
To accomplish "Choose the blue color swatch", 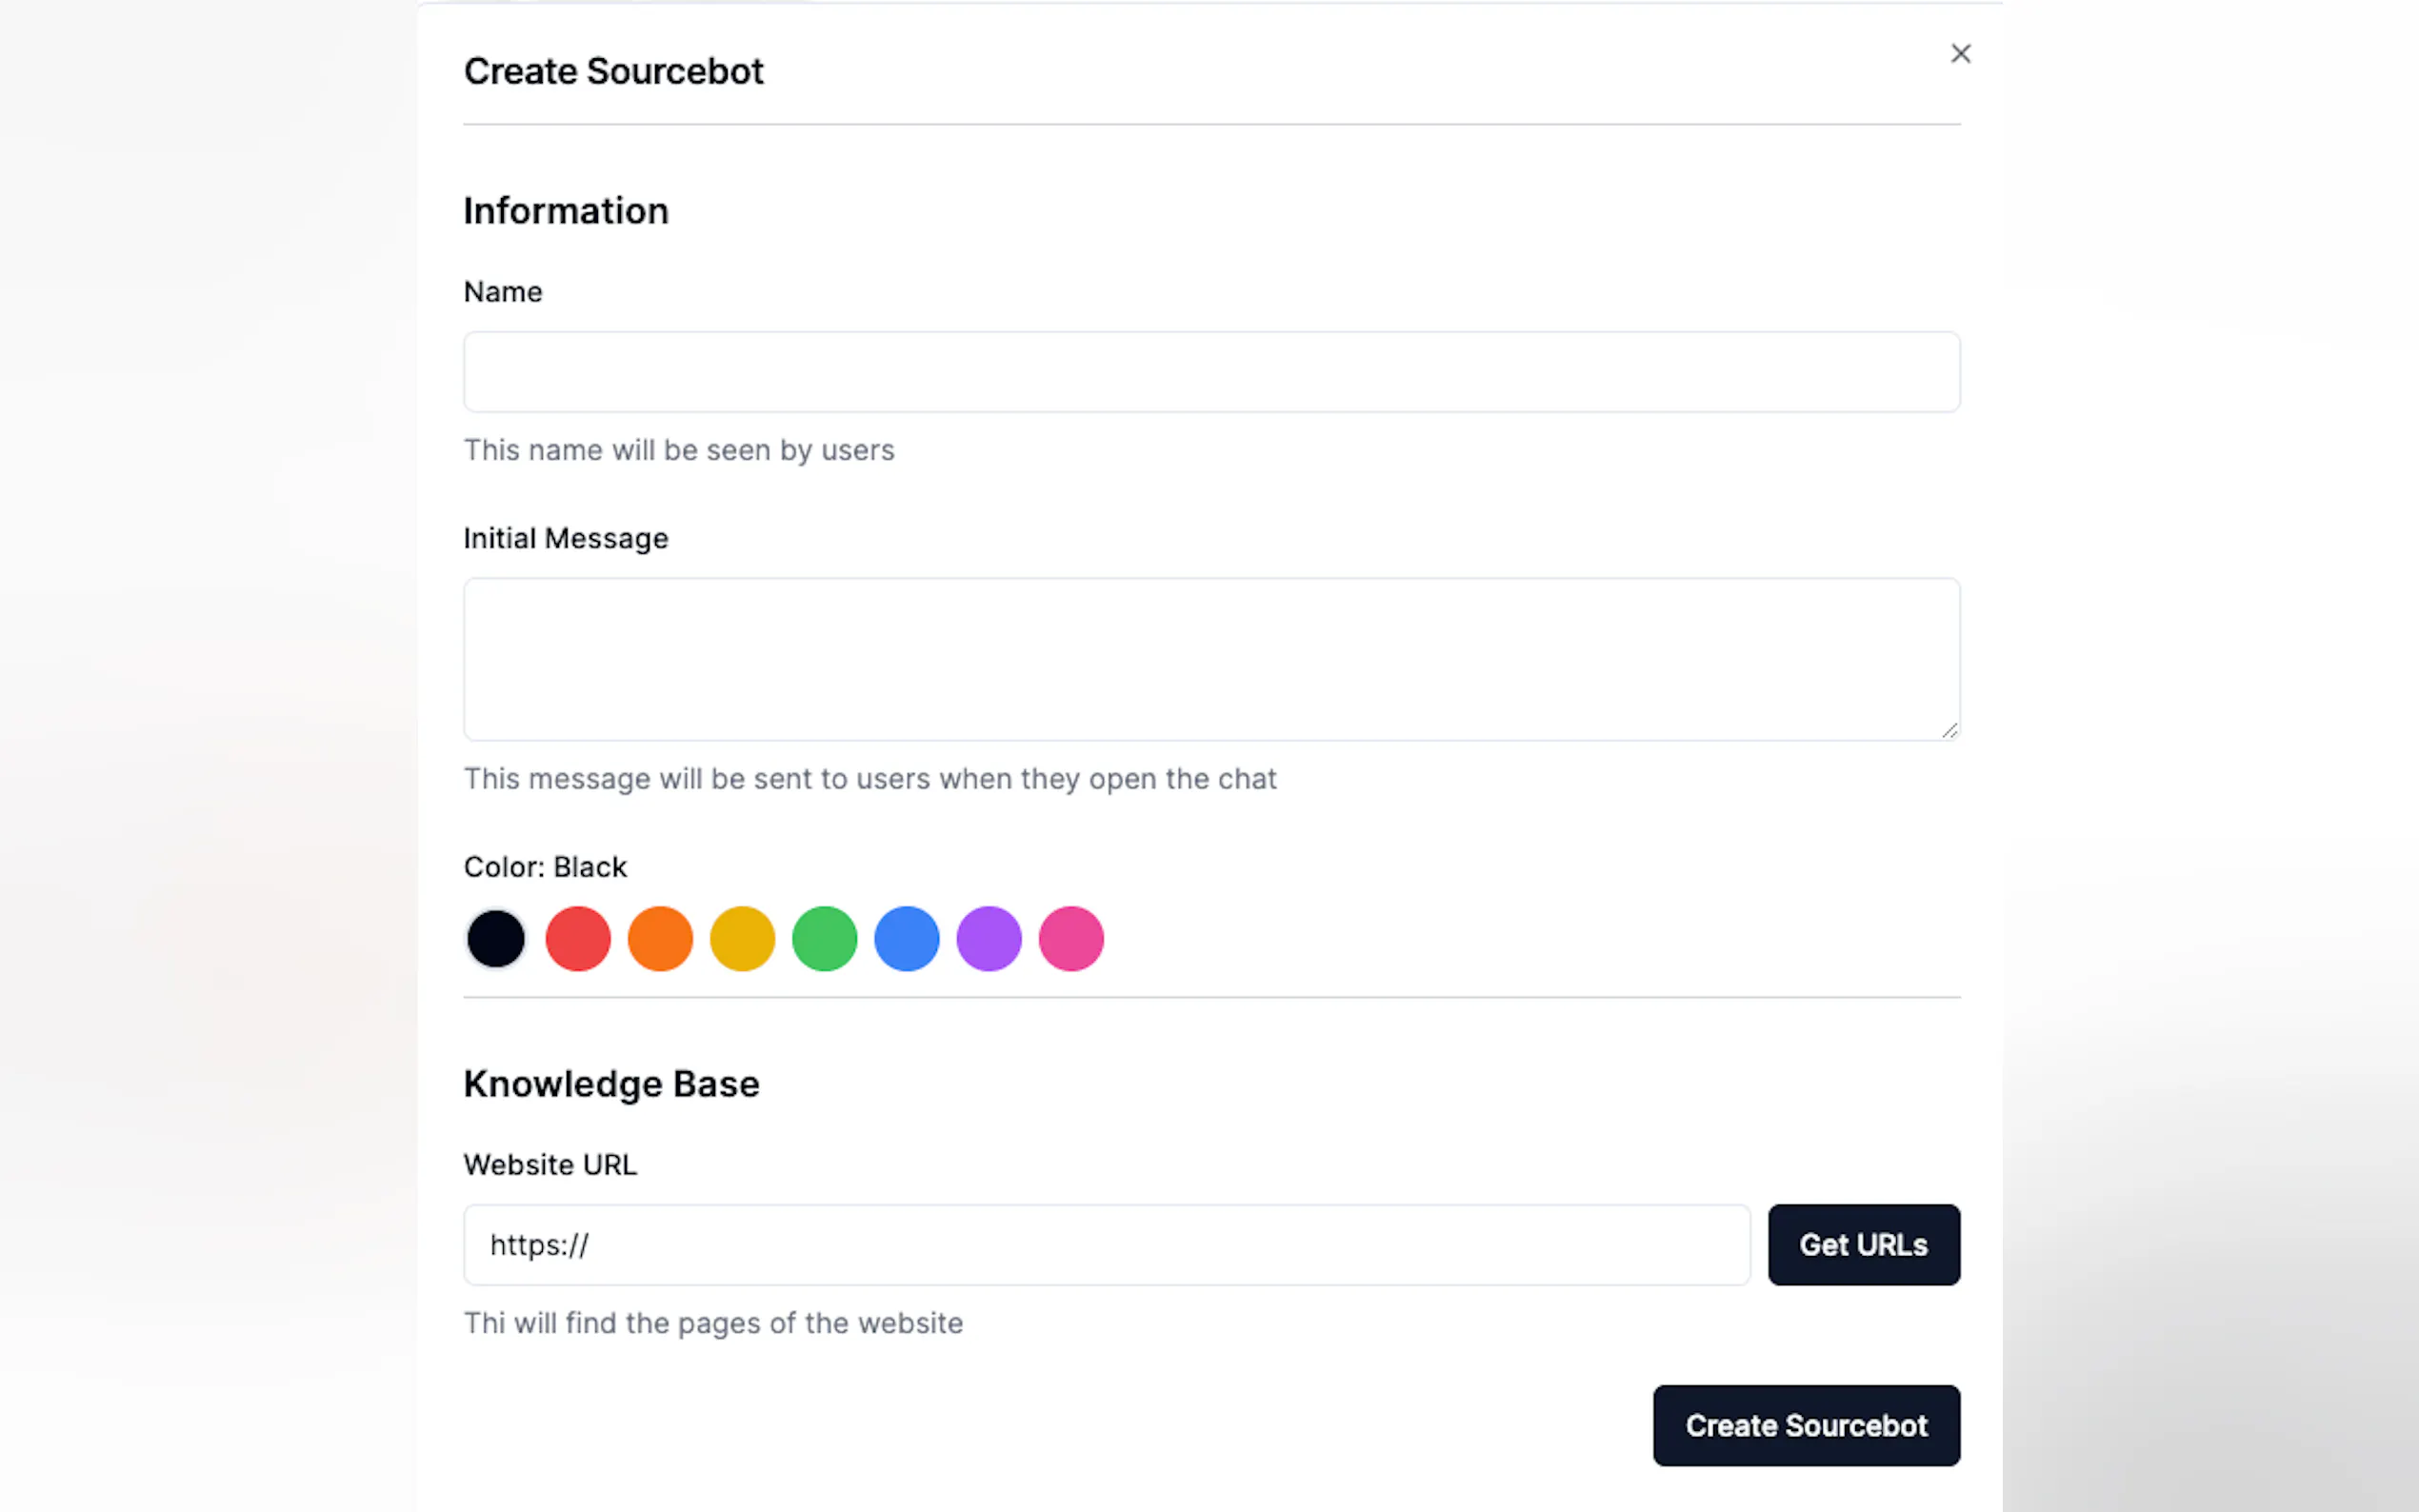I will [x=907, y=938].
